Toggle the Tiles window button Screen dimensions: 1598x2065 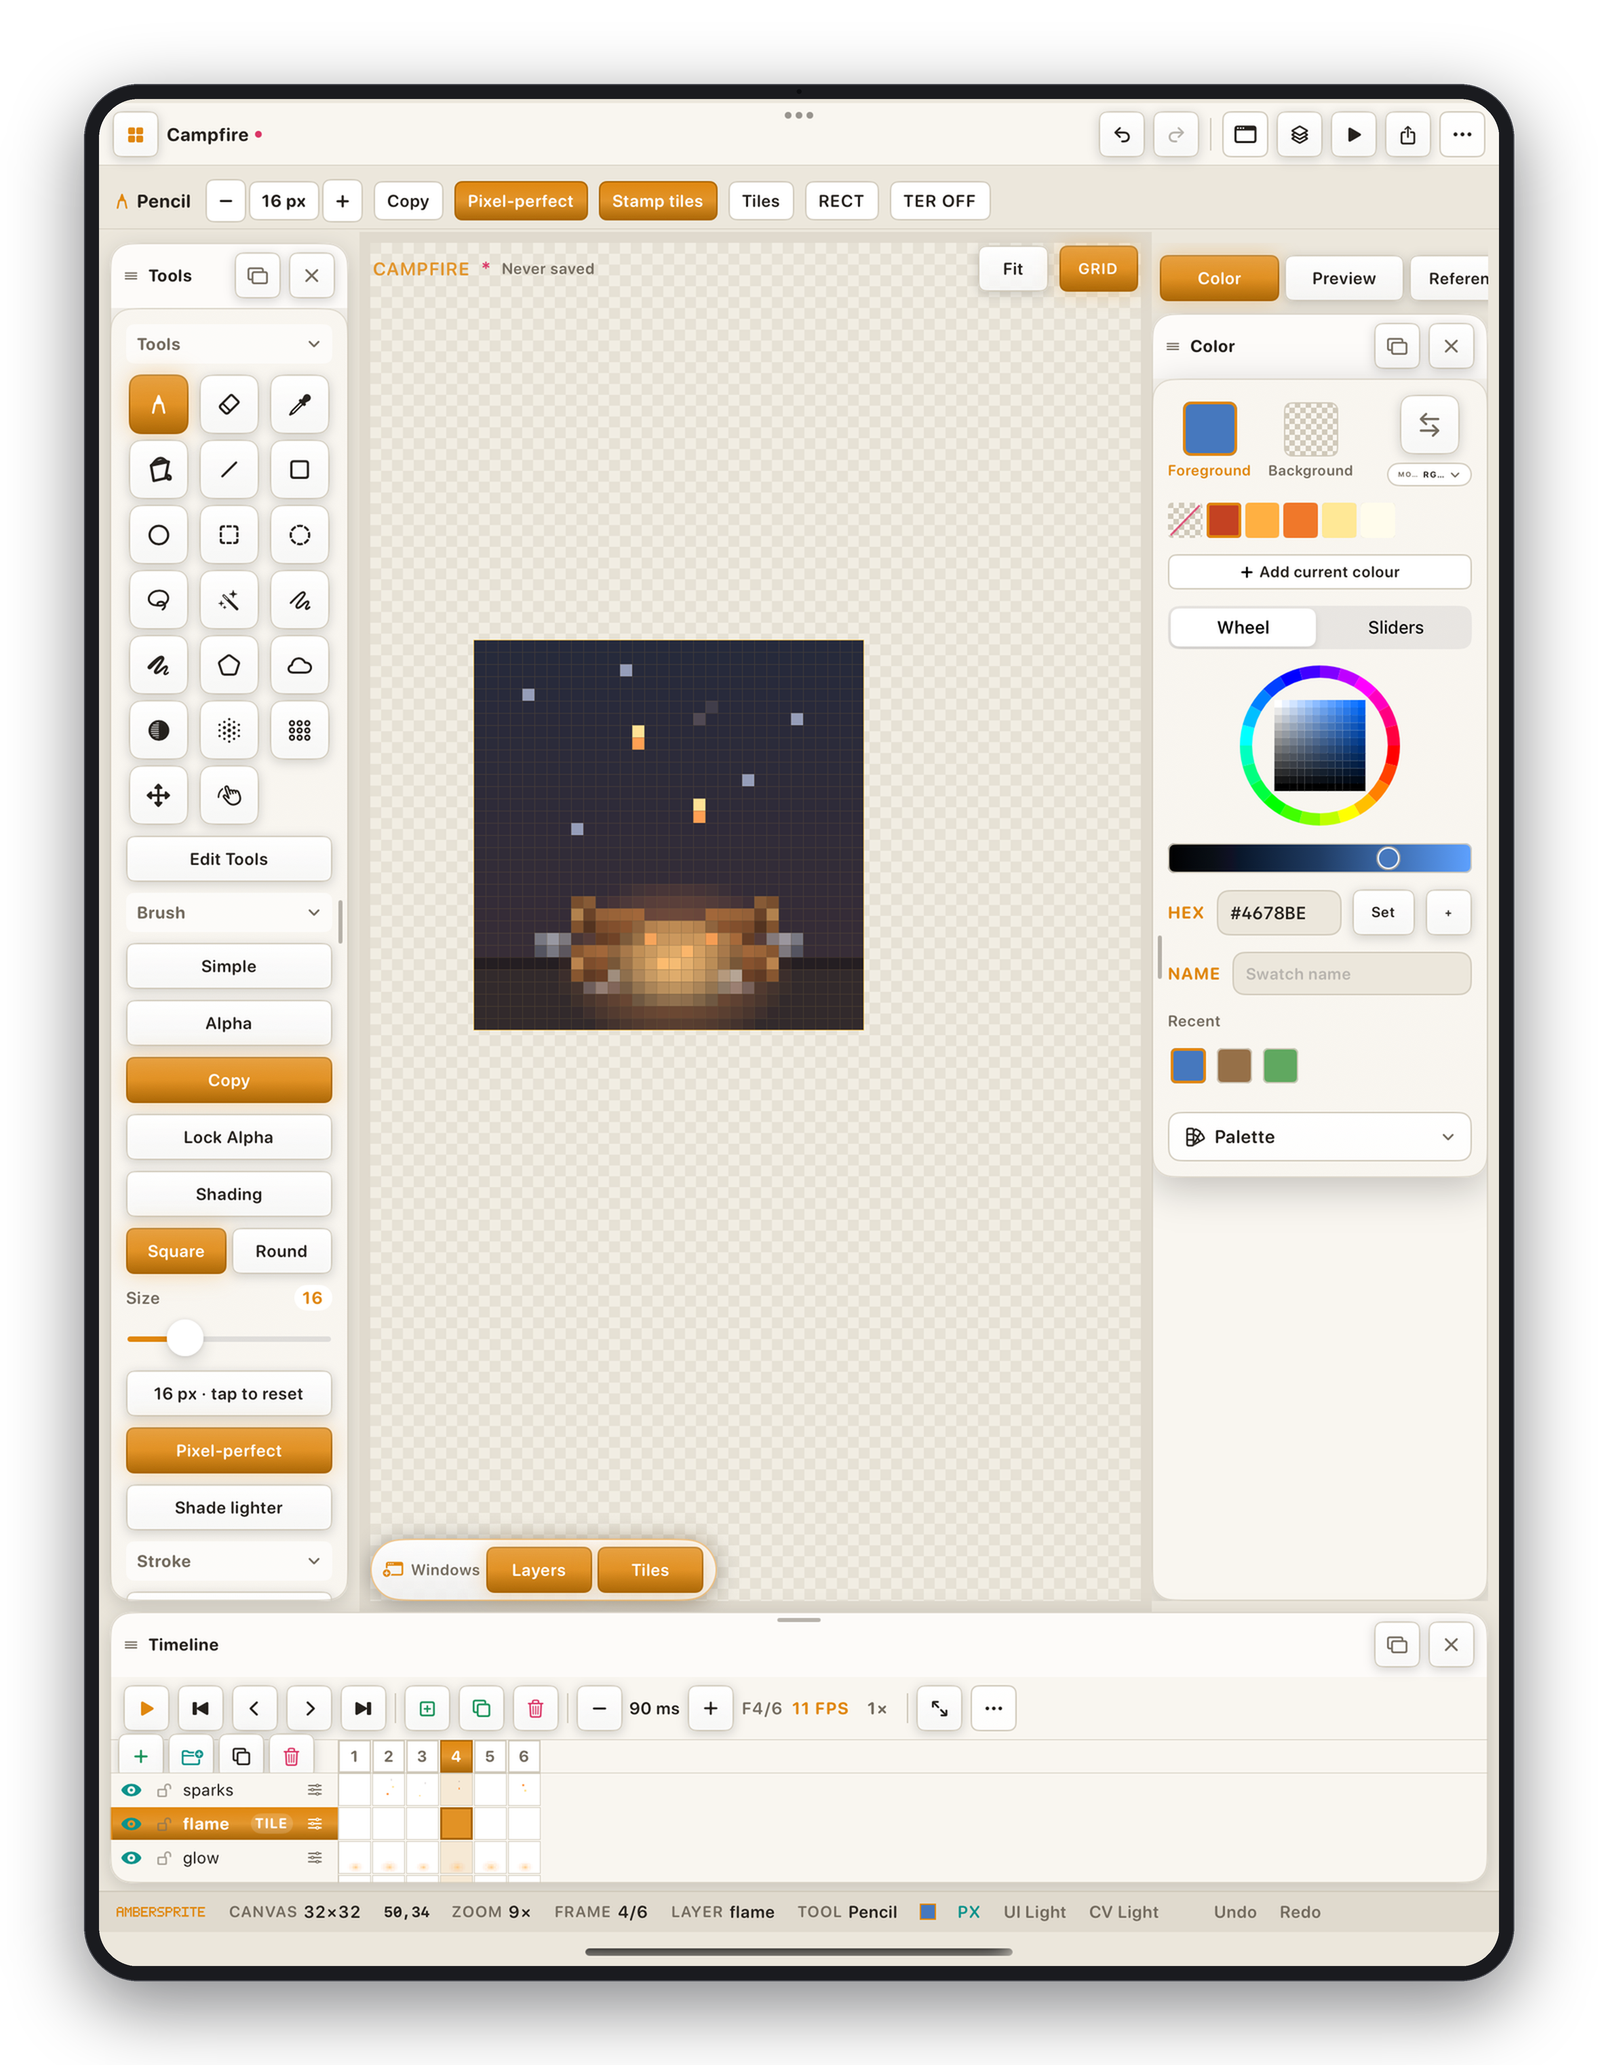click(x=650, y=1570)
